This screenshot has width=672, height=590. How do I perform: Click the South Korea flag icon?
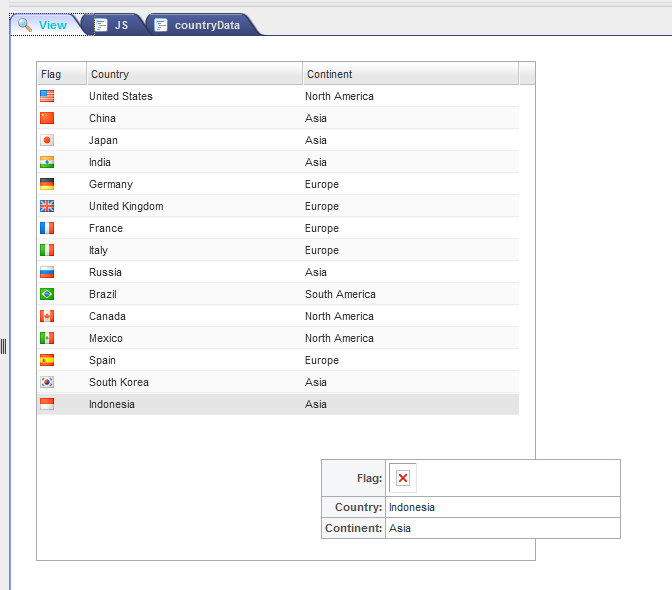point(47,382)
